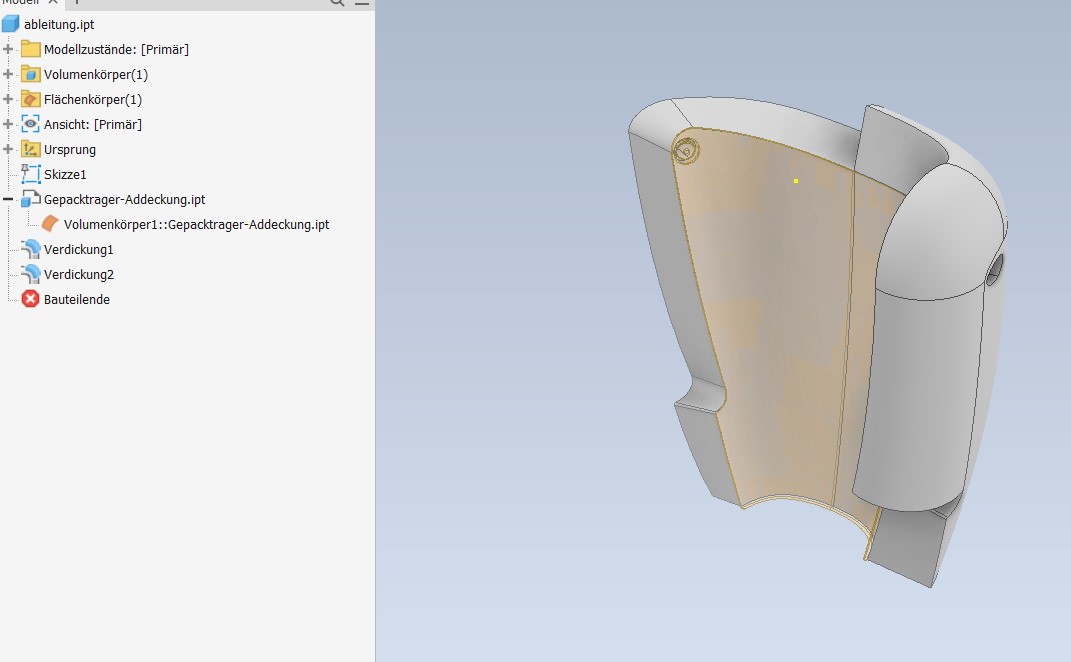Expand the Ursprung node

pos(8,149)
